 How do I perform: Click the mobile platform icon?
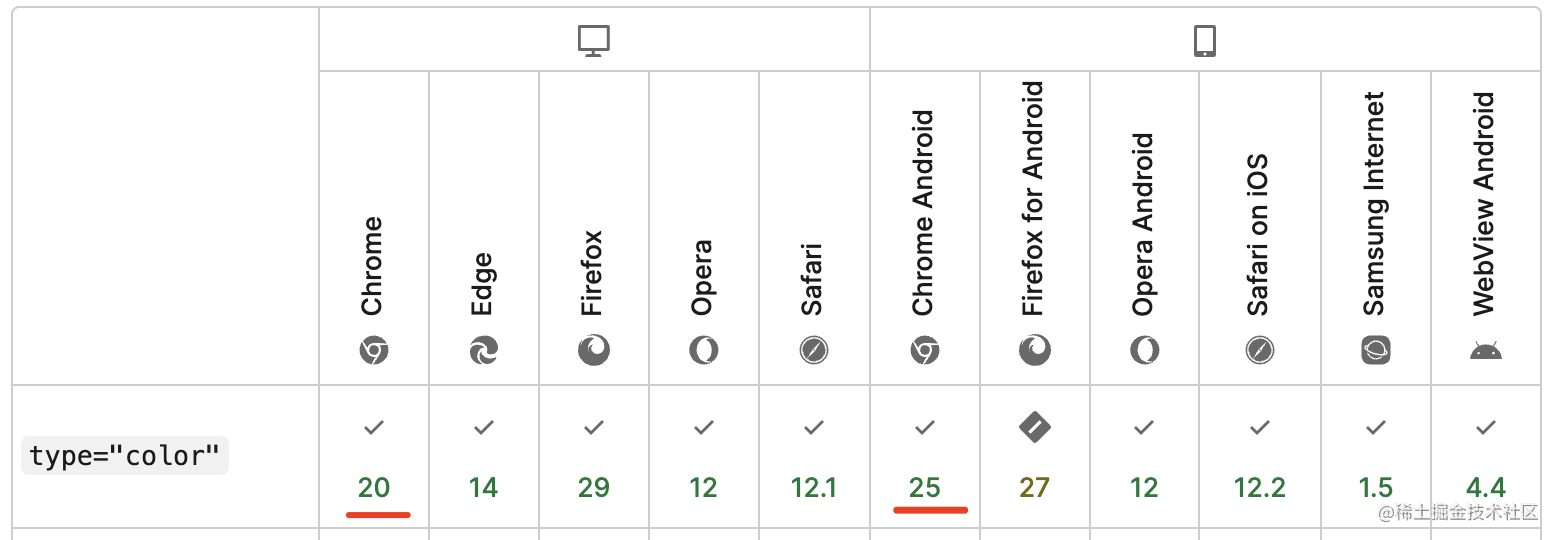[1205, 41]
